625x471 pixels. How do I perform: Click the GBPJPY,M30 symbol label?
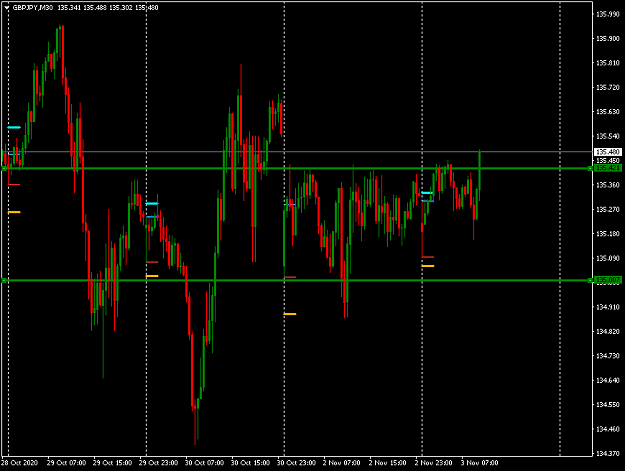[33, 8]
